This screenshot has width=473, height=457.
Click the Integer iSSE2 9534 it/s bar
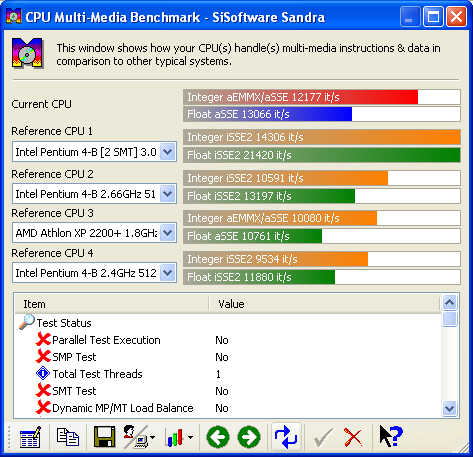point(322,259)
